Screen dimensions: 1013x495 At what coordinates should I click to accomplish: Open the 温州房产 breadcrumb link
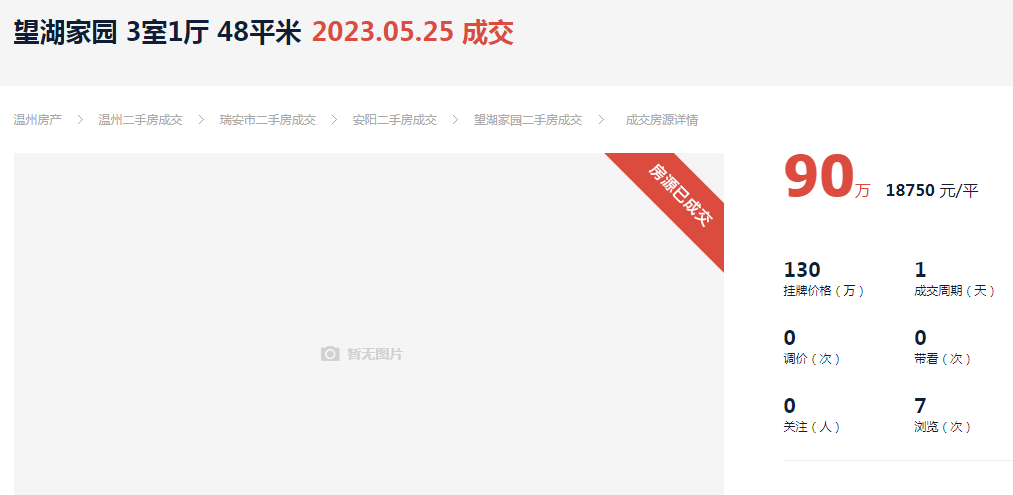38,120
